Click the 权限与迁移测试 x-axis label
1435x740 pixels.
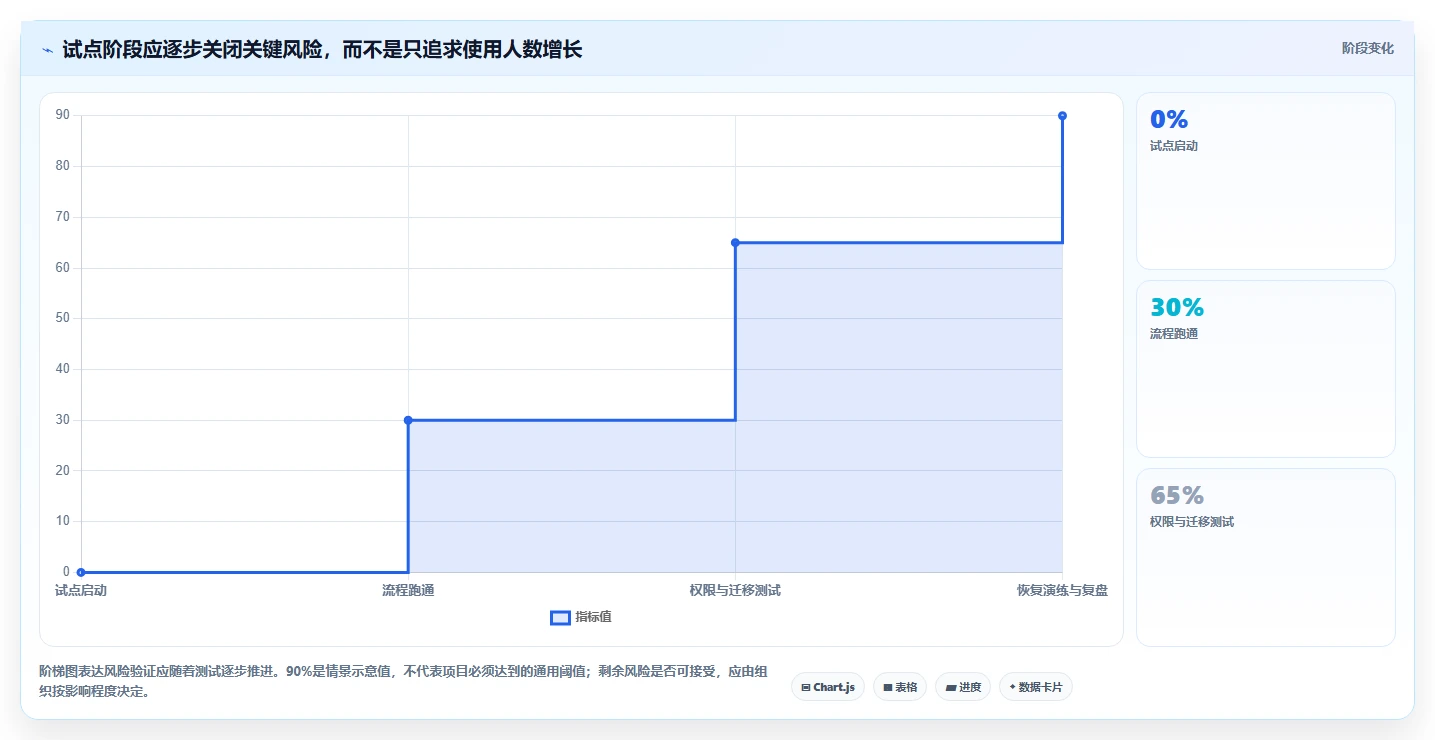[x=735, y=591]
